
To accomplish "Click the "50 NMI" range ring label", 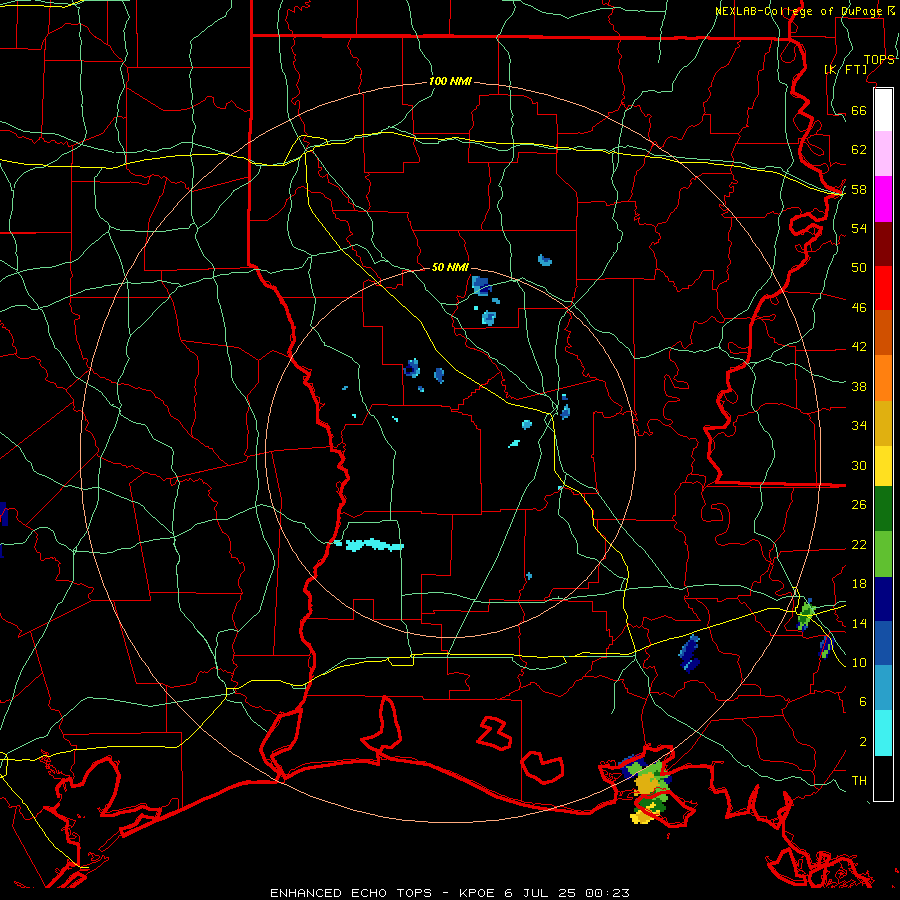I will click(450, 267).
